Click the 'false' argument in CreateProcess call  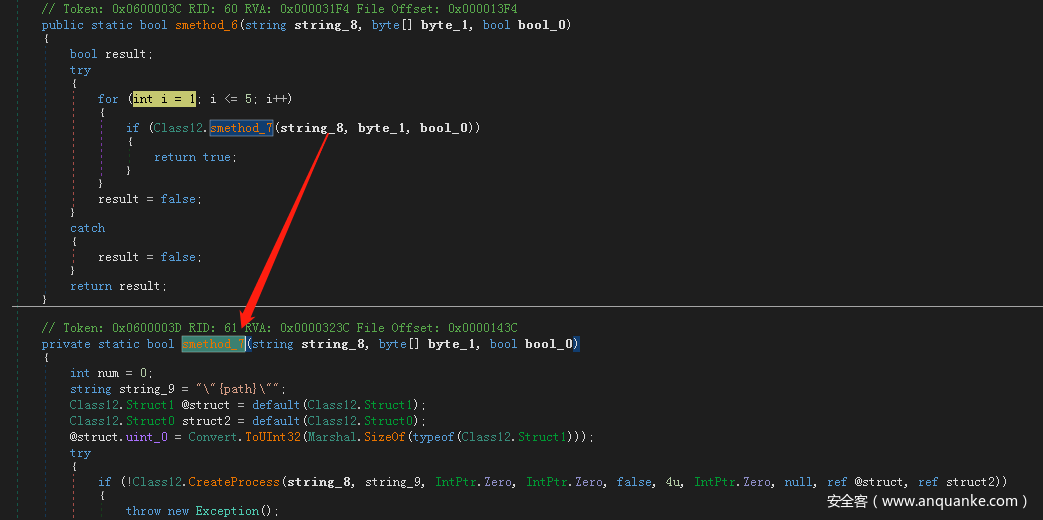[x=634, y=482]
